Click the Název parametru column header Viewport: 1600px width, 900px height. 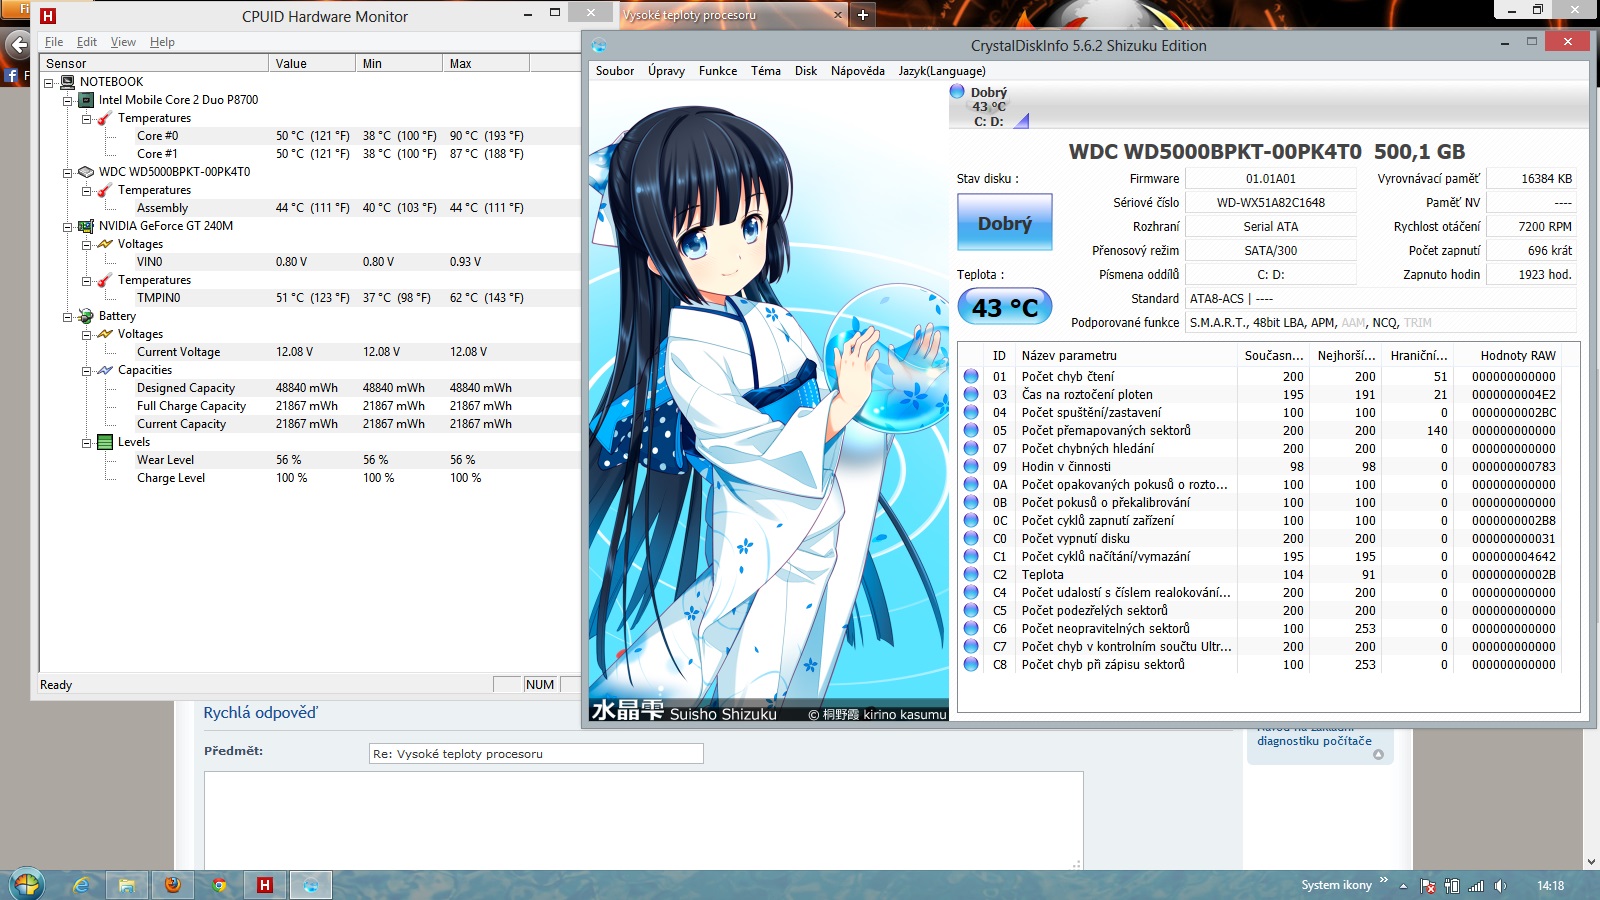coord(1126,355)
